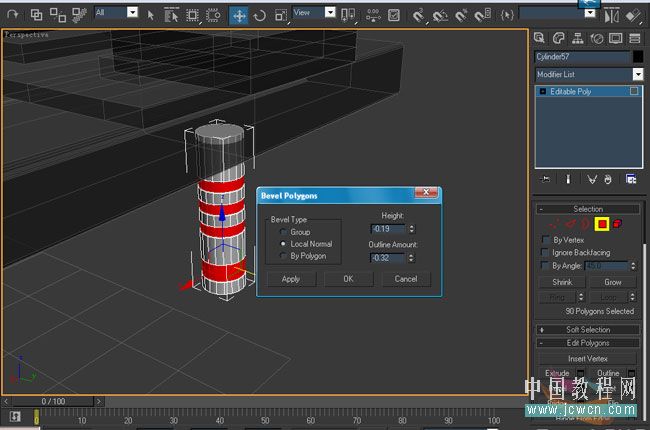Click Apply in Bevel Polygons dialog
This screenshot has width=650, height=430.
pyautogui.click(x=291, y=279)
